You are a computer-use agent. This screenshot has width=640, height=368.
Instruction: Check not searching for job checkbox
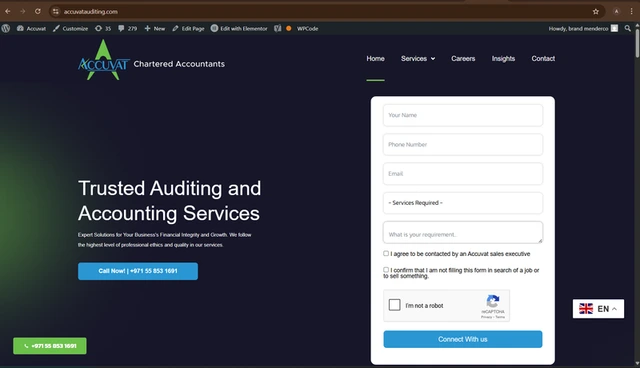386,270
